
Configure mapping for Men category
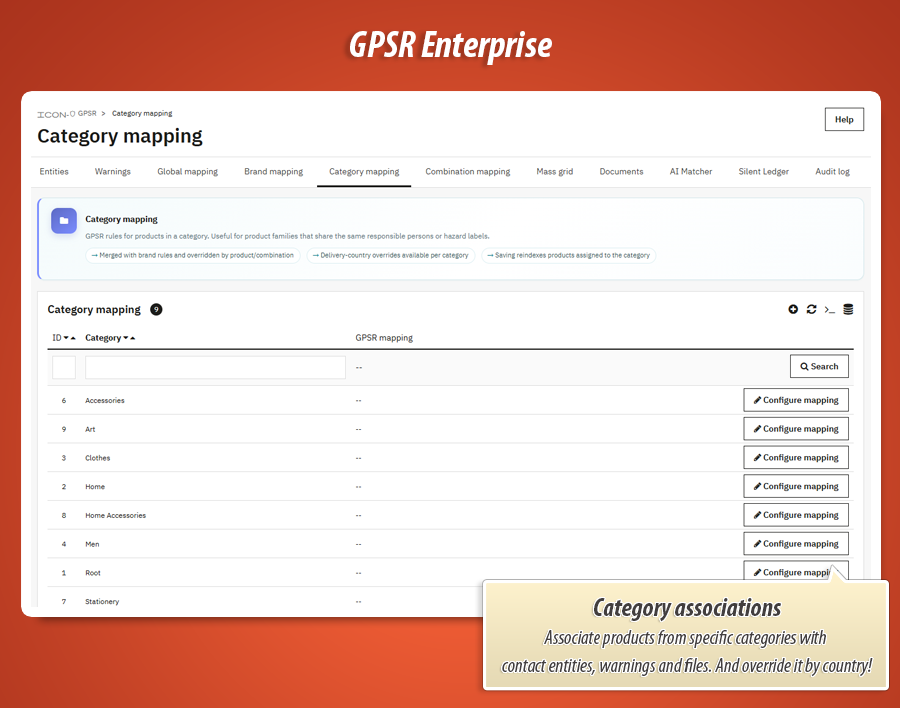796,544
